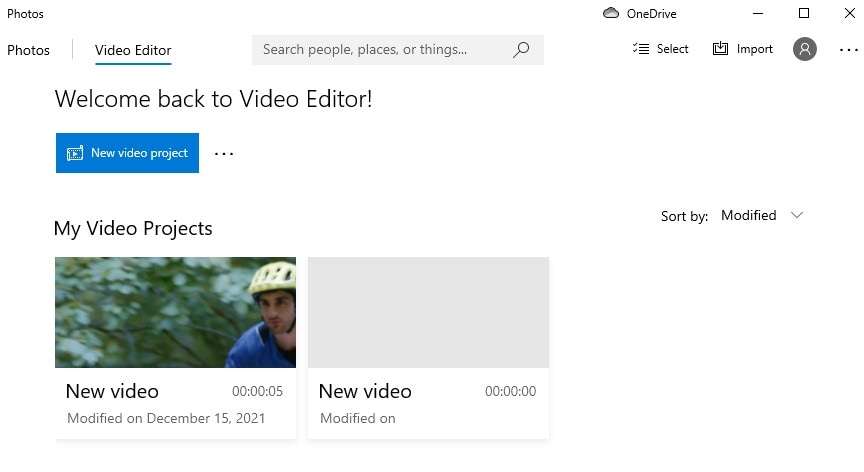Image resolution: width=864 pixels, height=472 pixels.
Task: Click the film icon on New video project
Action: click(x=75, y=153)
